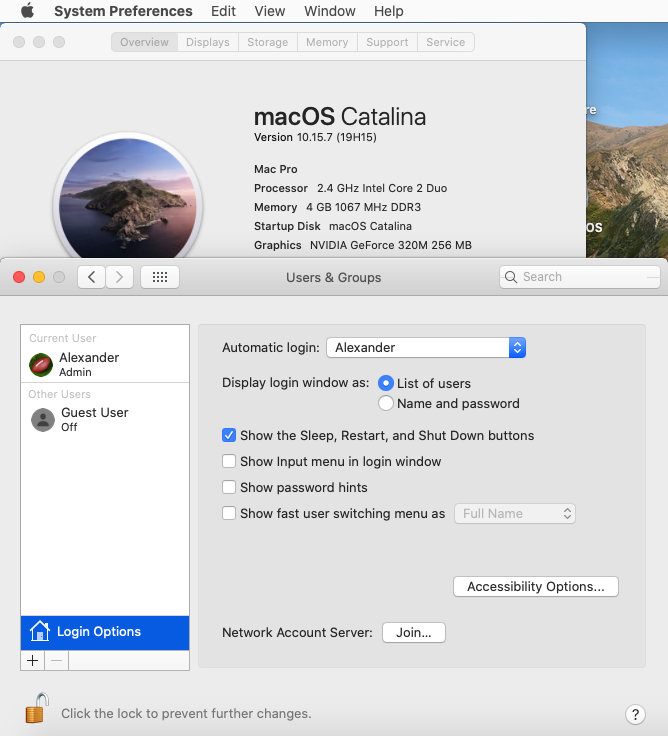Switch to Storage tab in About This Mac
Viewport: 668px width, 736px height.
[x=268, y=42]
